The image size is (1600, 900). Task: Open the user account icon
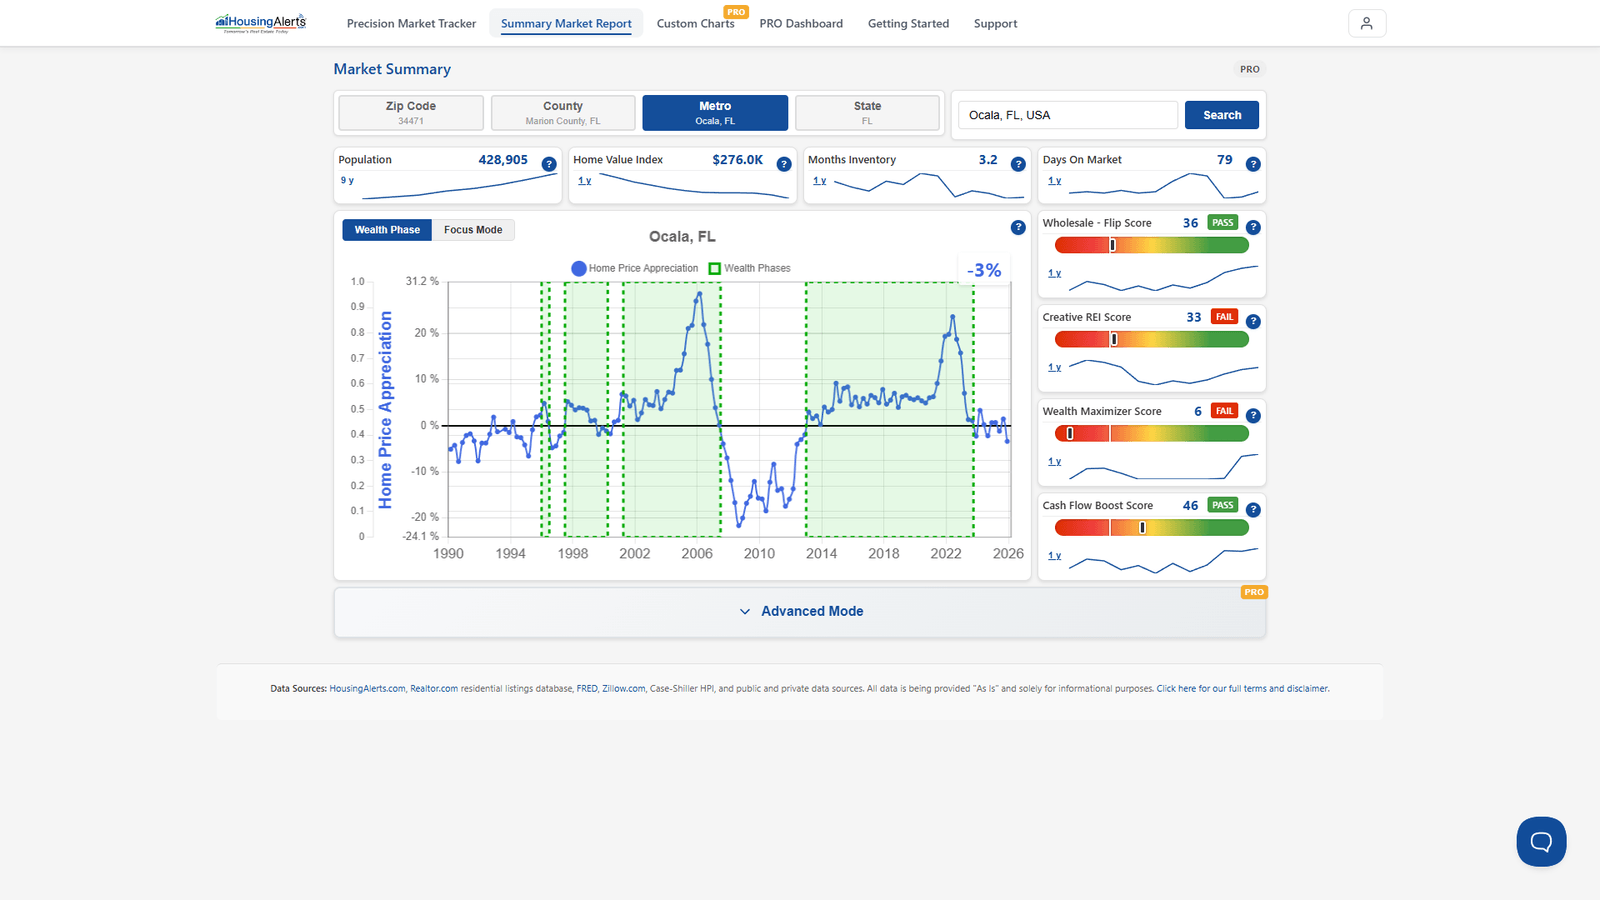pos(1367,23)
